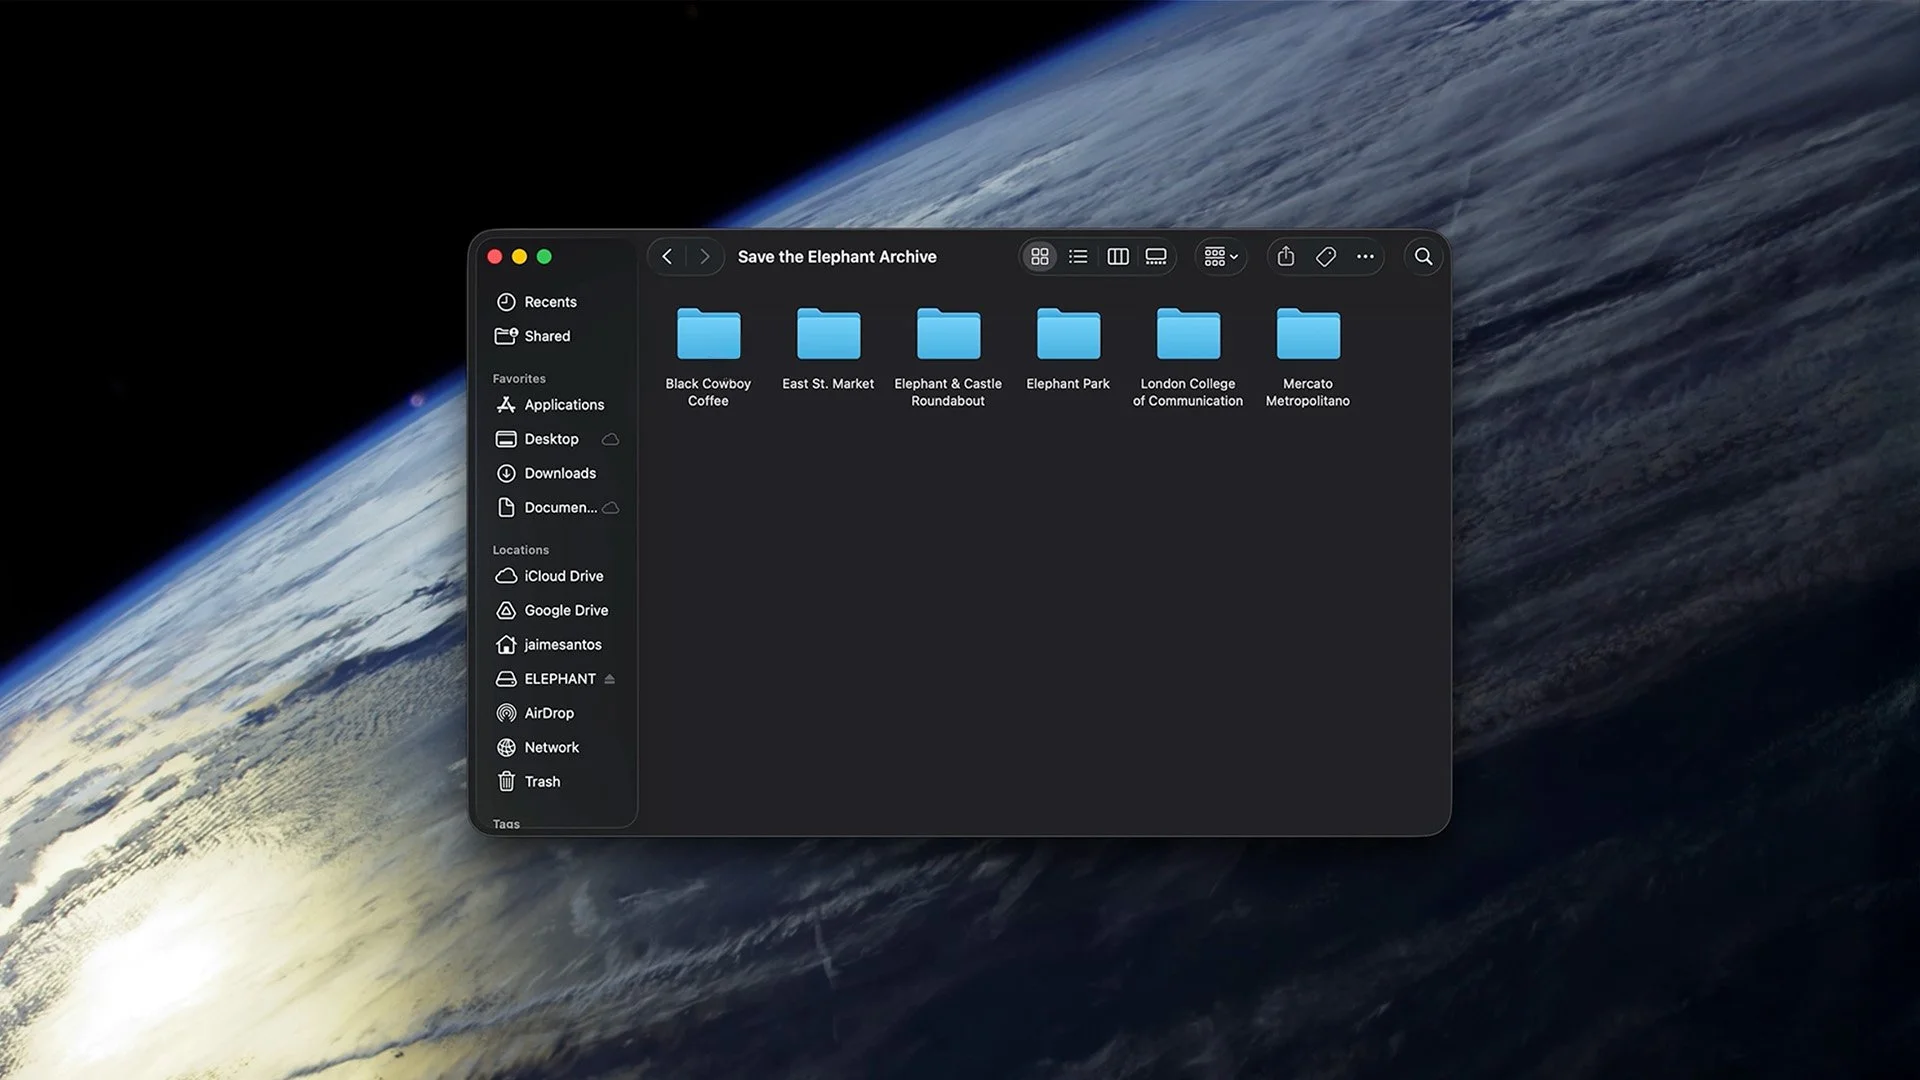
Task: Click the Edit Tags icon
Action: 1326,257
